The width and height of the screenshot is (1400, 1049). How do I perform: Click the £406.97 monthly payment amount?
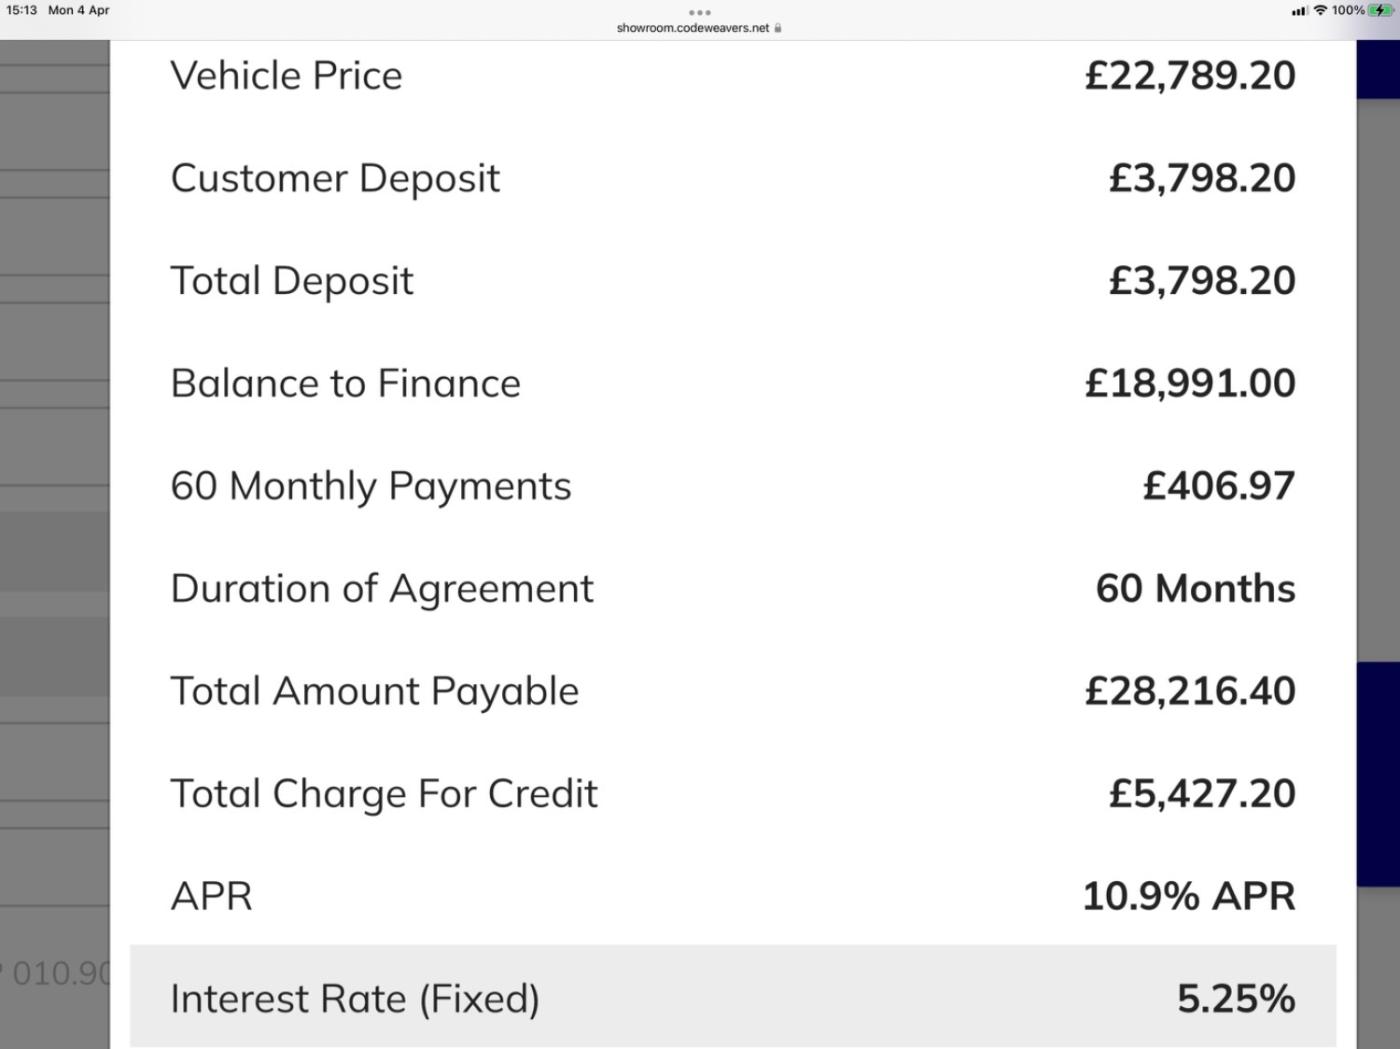click(1218, 487)
